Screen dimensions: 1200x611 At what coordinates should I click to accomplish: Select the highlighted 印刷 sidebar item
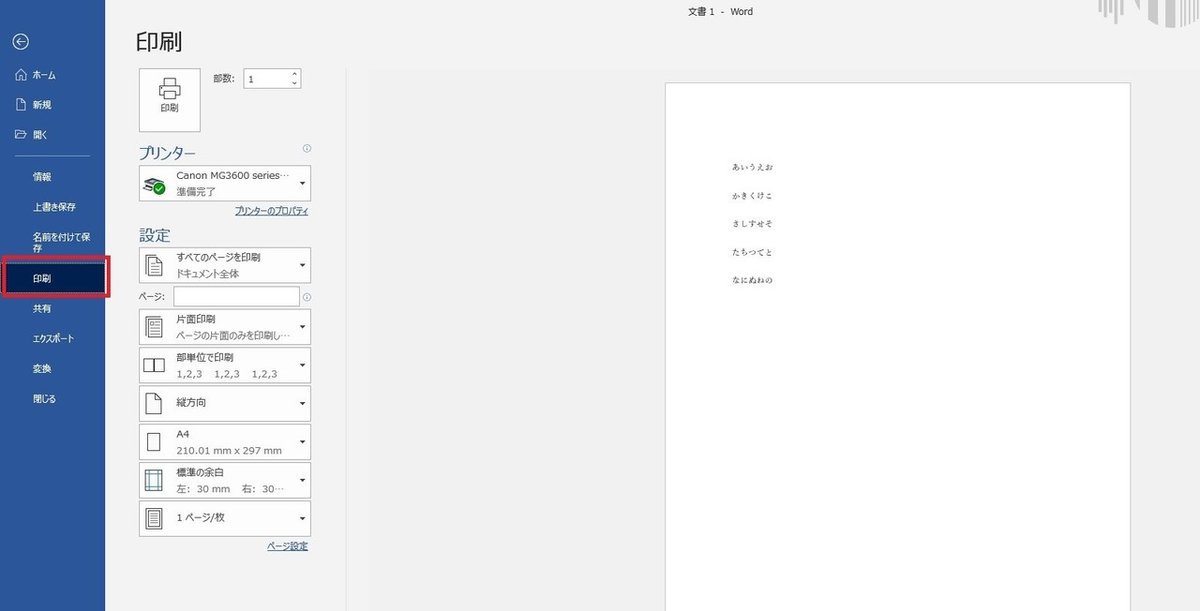pyautogui.click(x=55, y=277)
